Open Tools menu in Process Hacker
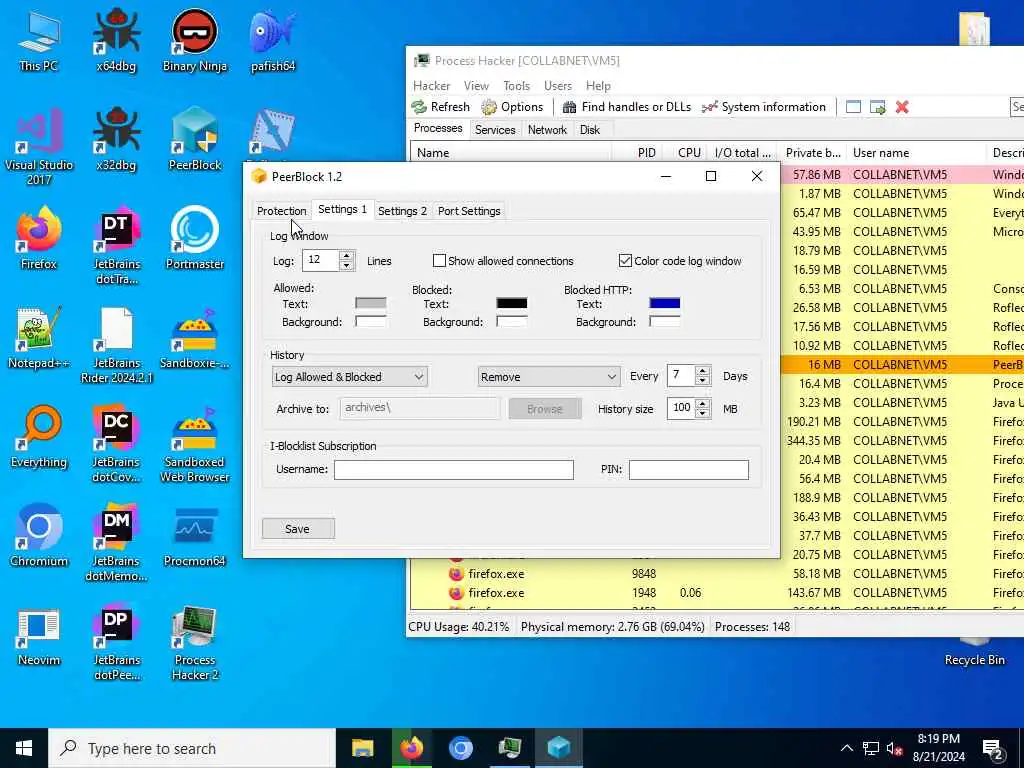Screen dimensions: 1024x768 click(517, 86)
